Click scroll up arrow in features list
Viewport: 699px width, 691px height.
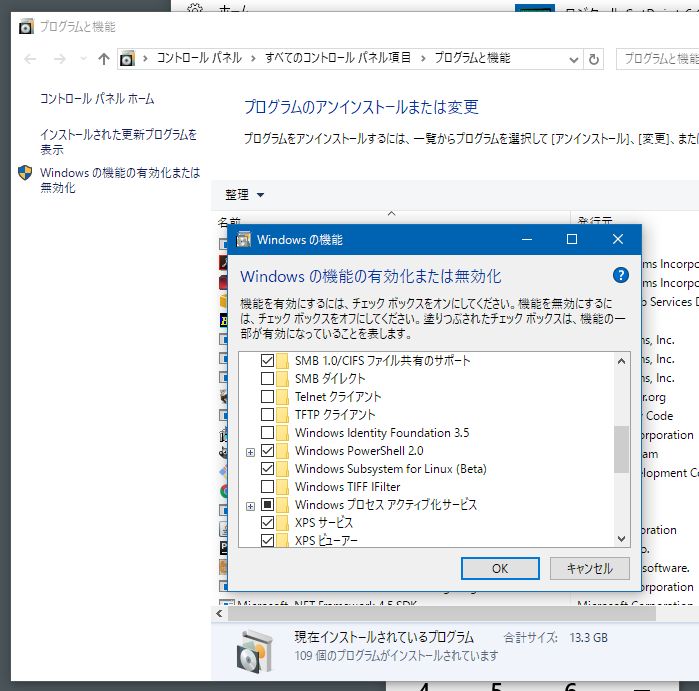pos(621,361)
